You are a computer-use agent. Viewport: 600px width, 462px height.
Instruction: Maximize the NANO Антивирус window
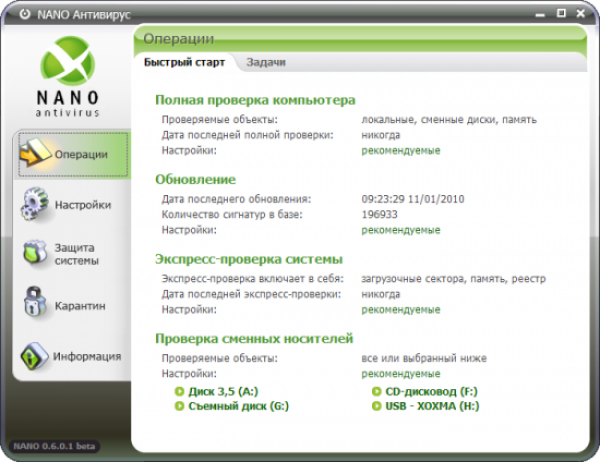coord(561,14)
